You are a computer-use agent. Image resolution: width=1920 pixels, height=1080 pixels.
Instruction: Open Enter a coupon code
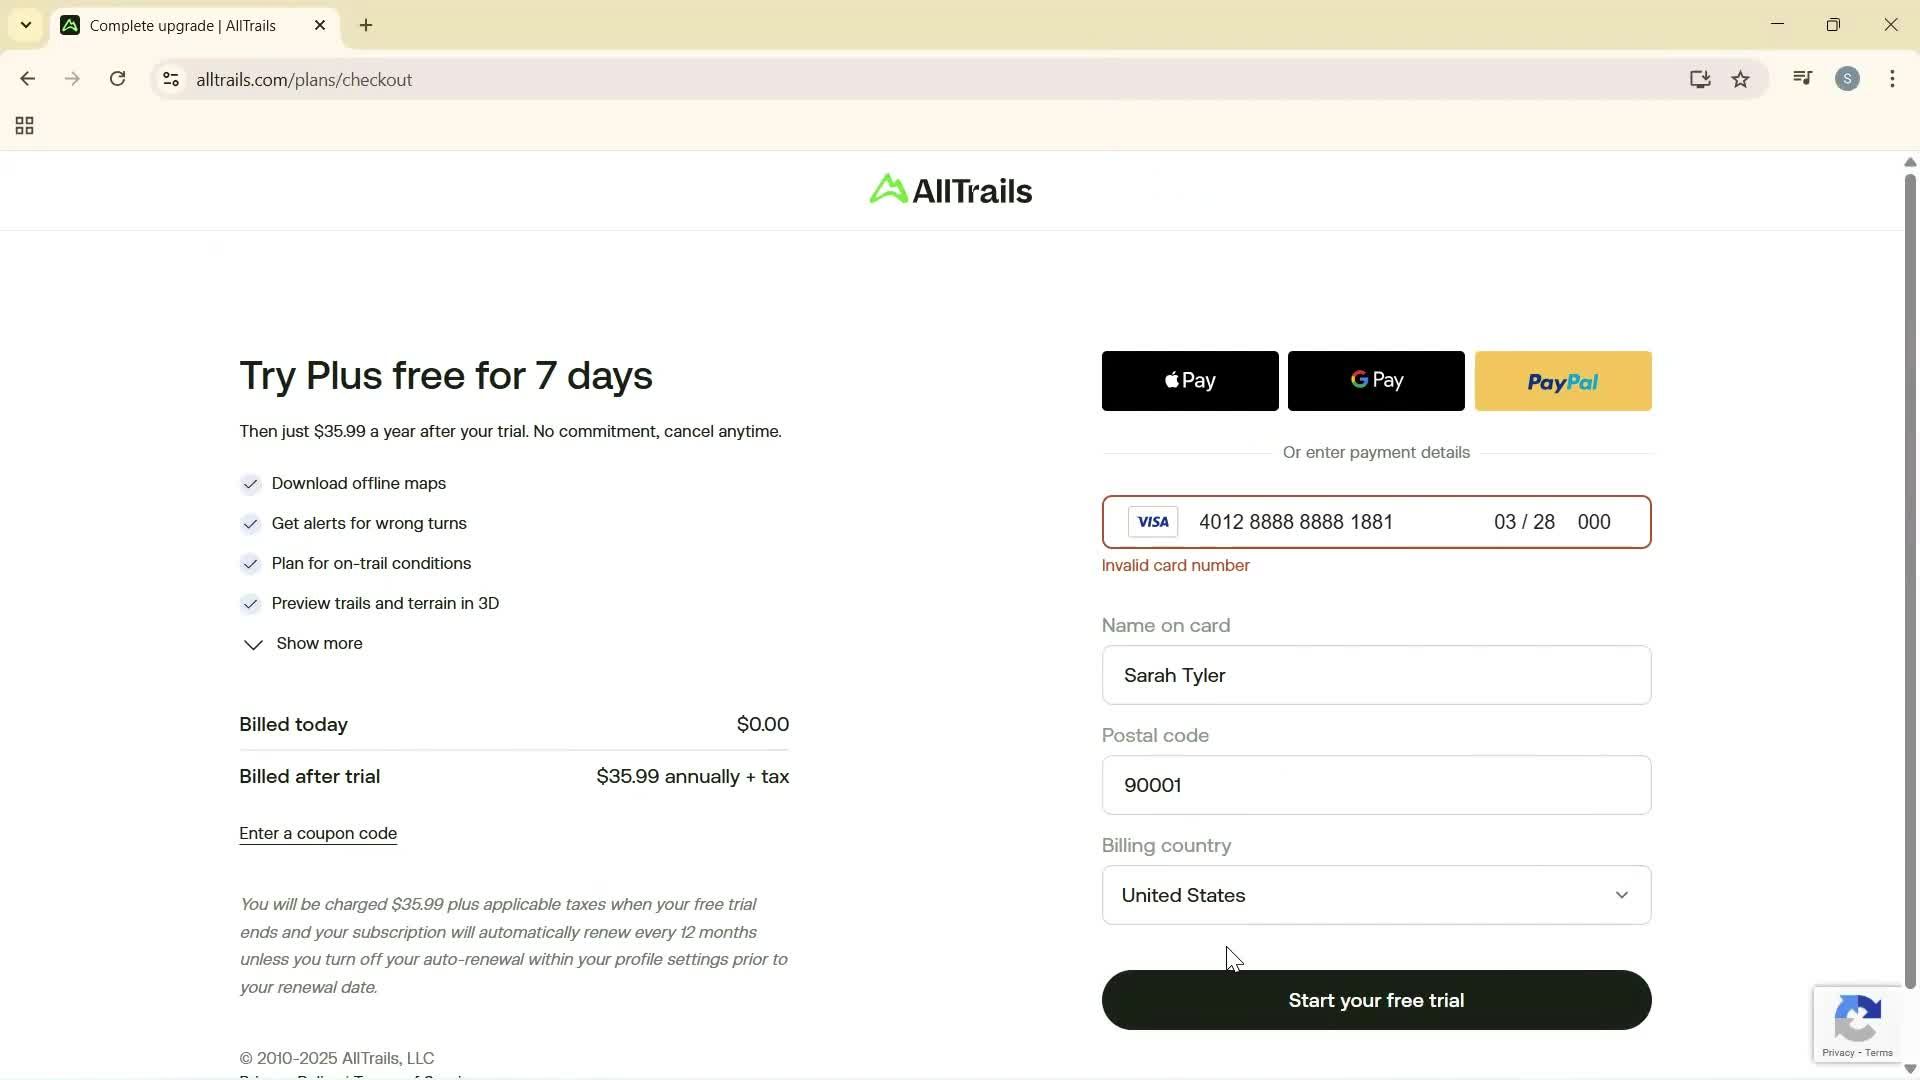[317, 832]
